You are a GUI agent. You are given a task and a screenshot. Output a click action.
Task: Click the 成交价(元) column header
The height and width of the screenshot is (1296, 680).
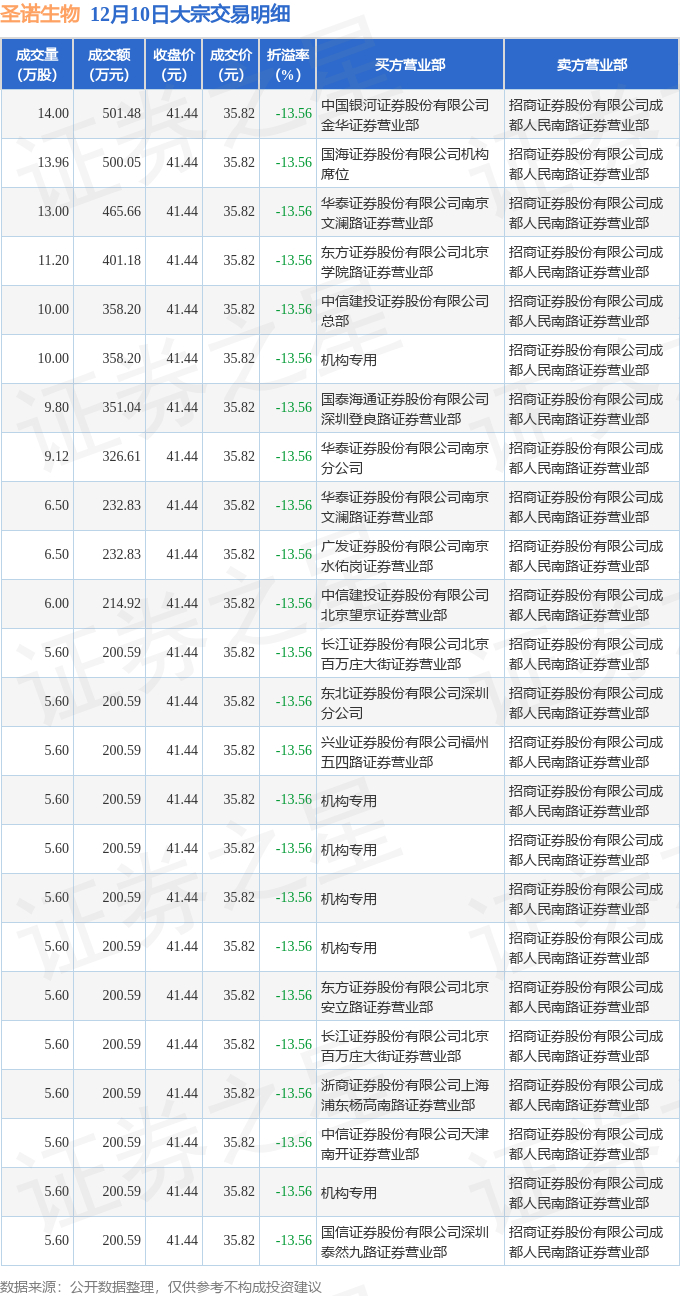(231, 65)
